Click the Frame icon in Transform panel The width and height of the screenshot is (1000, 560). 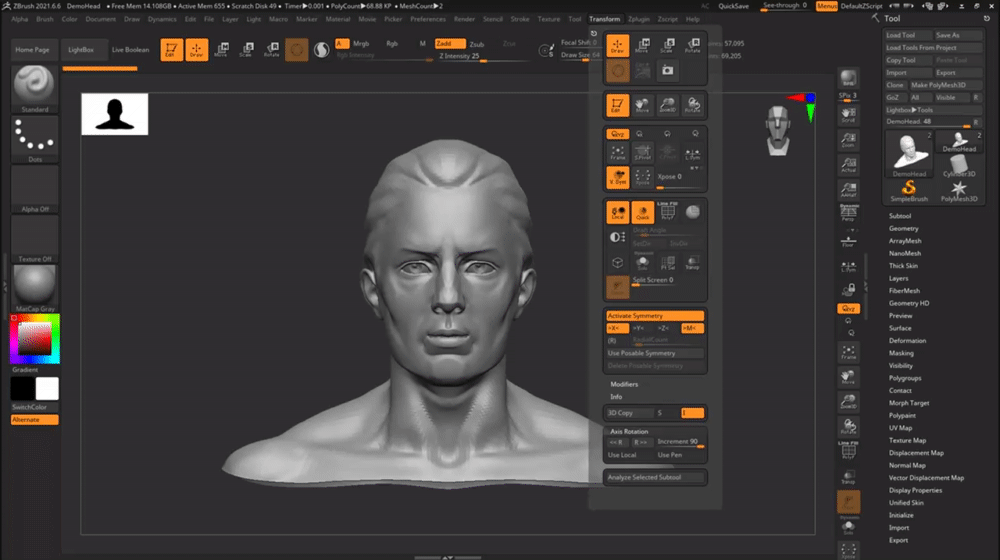(617, 152)
